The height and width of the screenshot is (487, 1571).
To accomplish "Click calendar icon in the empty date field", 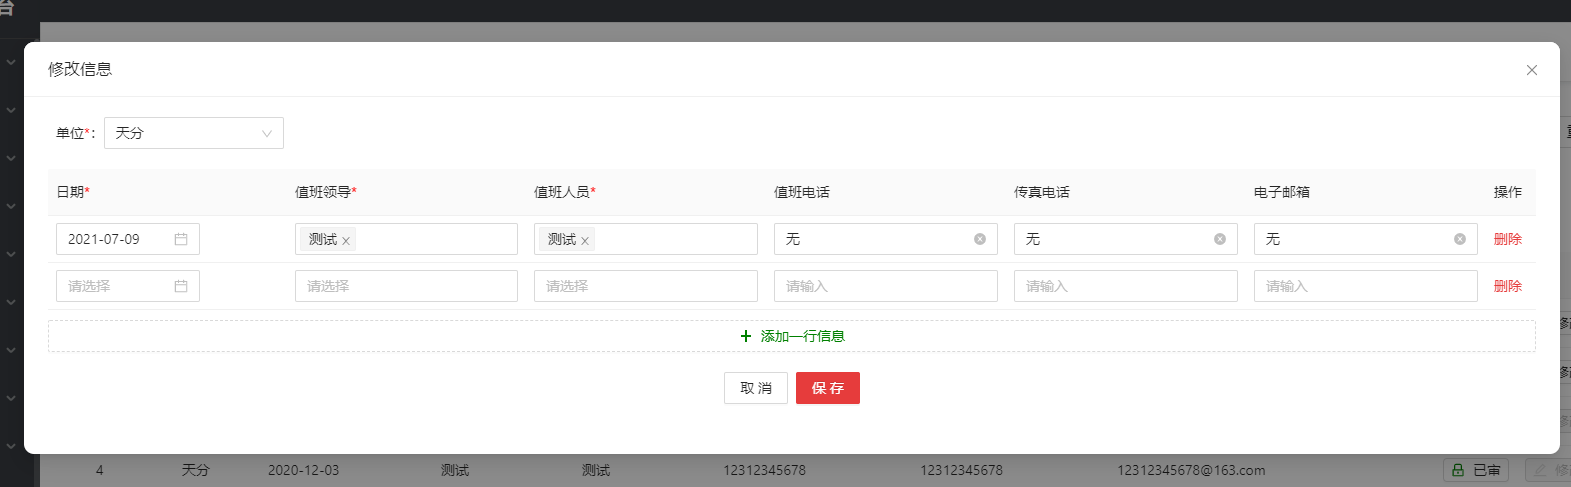I will click(181, 286).
